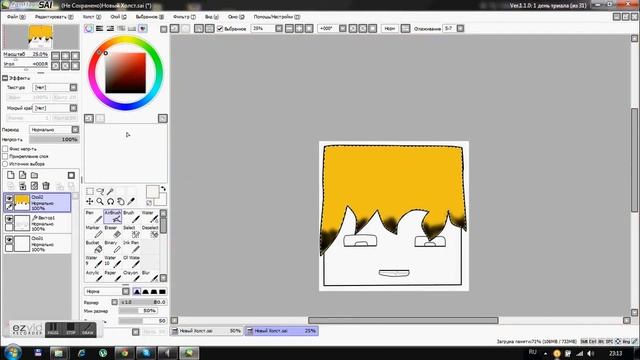Select the Binary pen tool
This screenshot has width=640, height=360.
[113, 247]
